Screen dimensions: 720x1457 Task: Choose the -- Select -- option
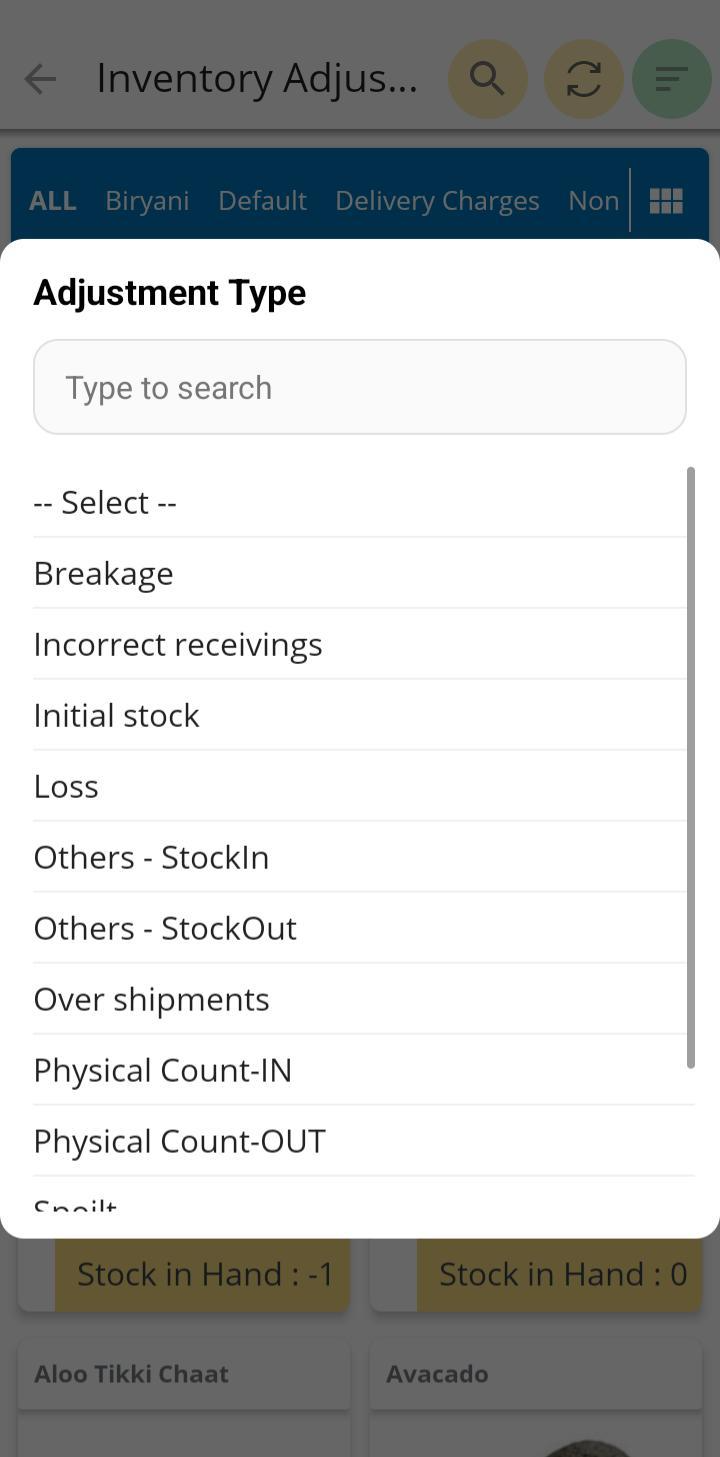tap(105, 502)
